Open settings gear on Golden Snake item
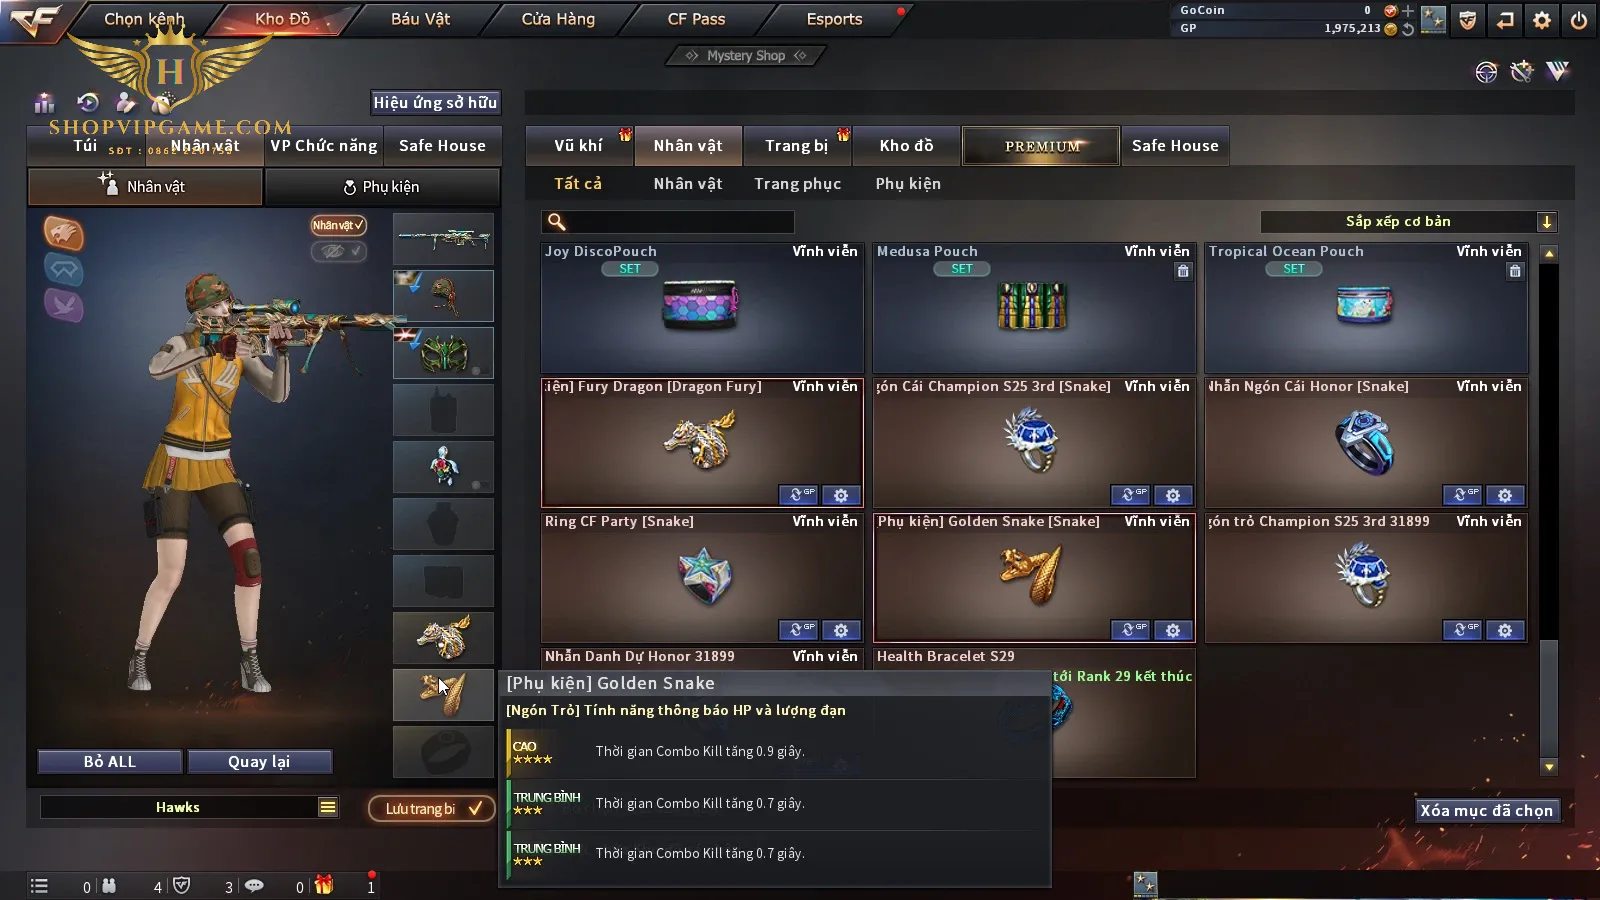The height and width of the screenshot is (900, 1600). coord(1173,630)
